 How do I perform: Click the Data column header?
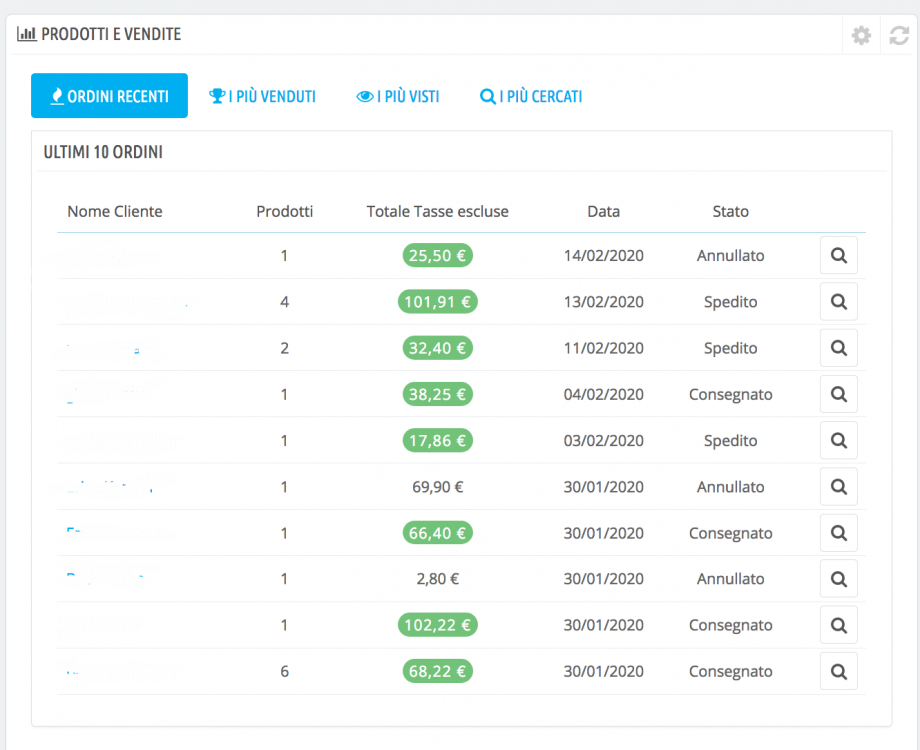pyautogui.click(x=604, y=211)
